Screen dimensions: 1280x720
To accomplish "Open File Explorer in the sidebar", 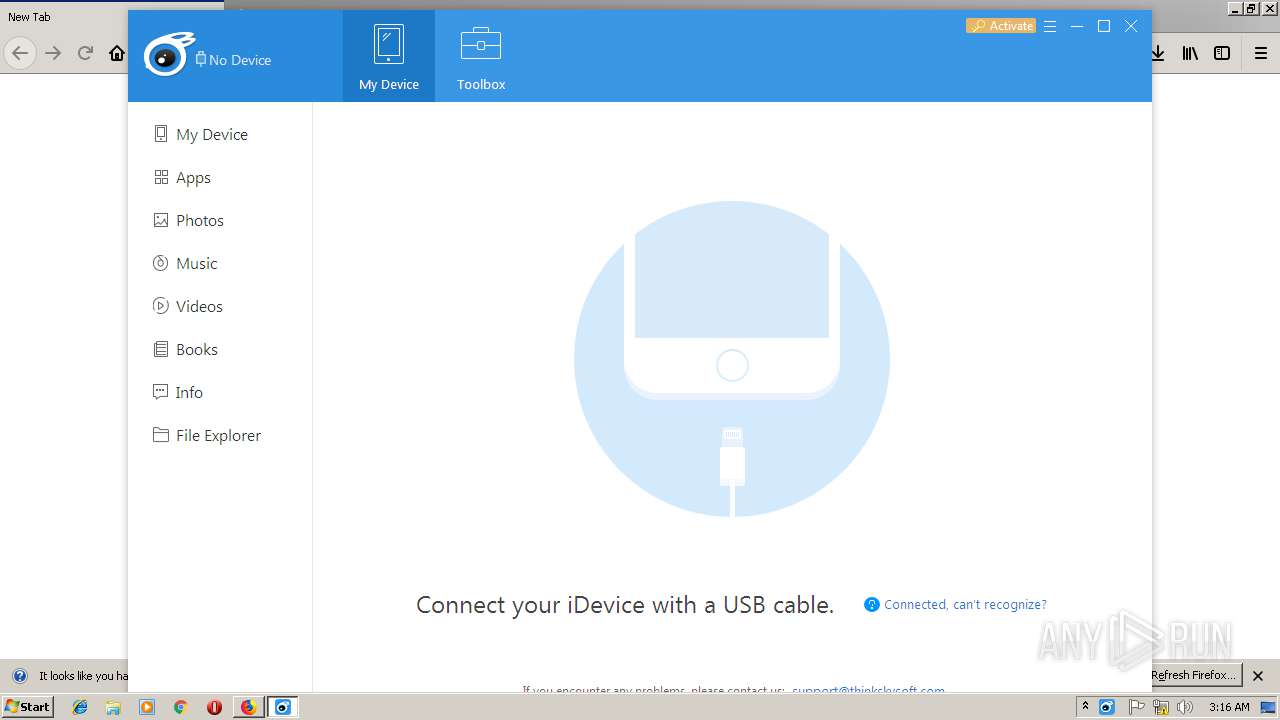I will pos(207,435).
